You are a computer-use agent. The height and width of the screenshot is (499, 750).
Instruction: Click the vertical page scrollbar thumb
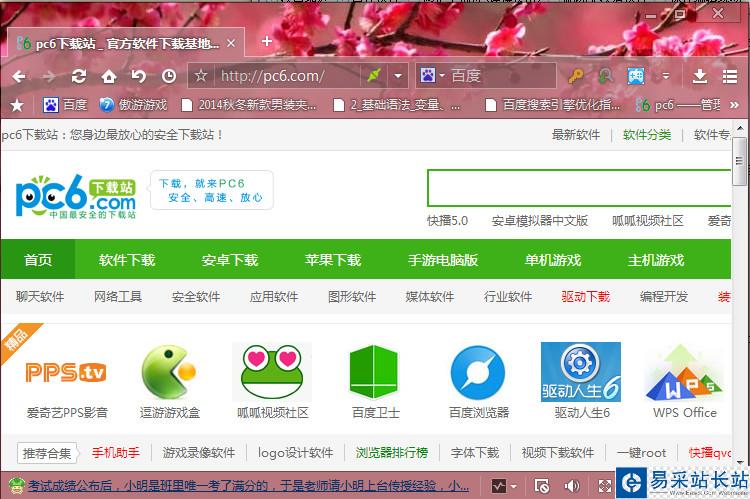pos(739,162)
